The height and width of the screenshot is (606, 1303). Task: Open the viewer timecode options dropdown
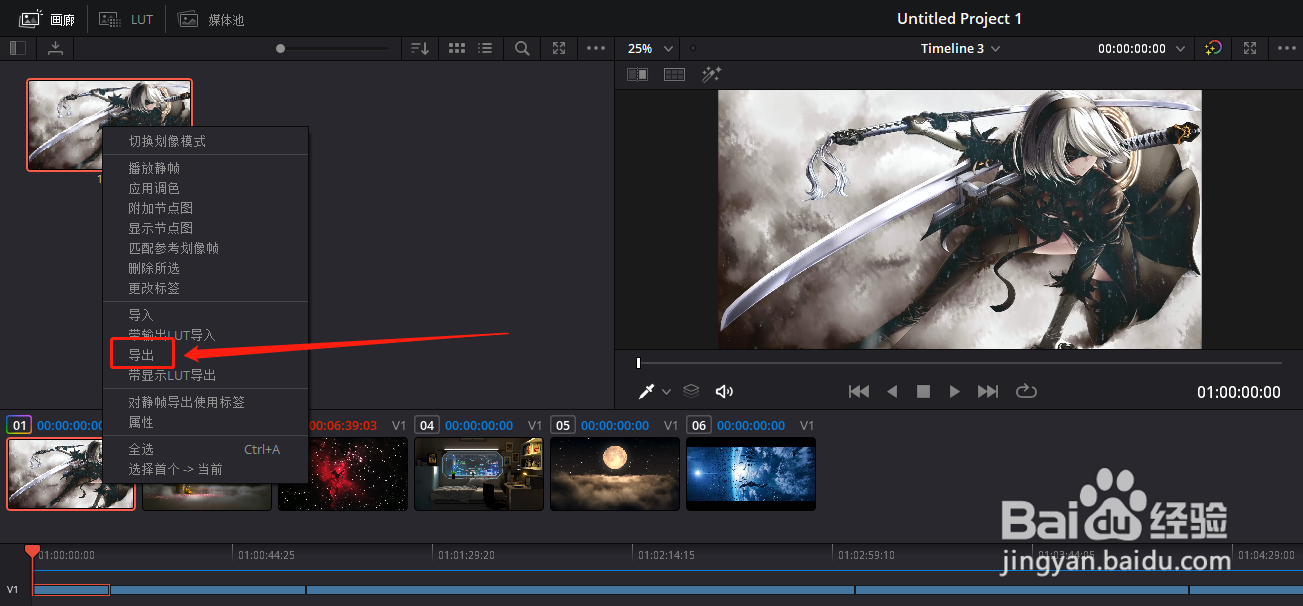[x=1180, y=48]
